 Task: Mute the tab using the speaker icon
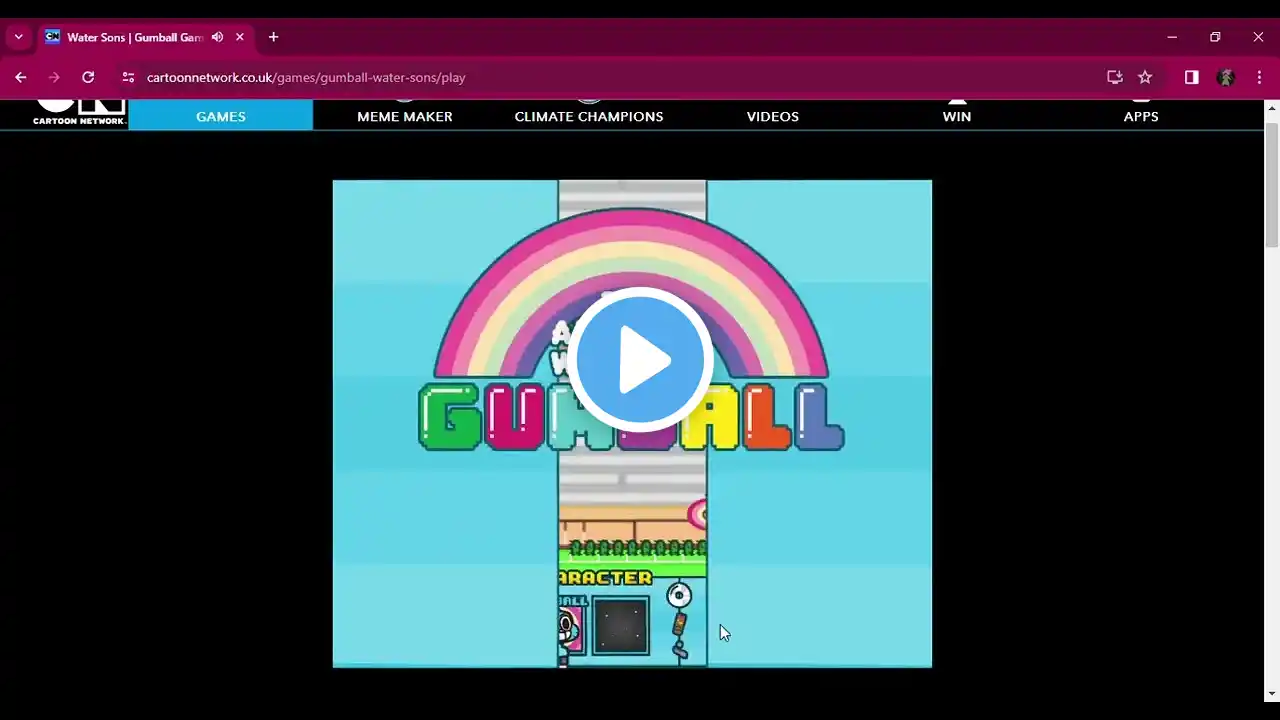click(x=217, y=37)
